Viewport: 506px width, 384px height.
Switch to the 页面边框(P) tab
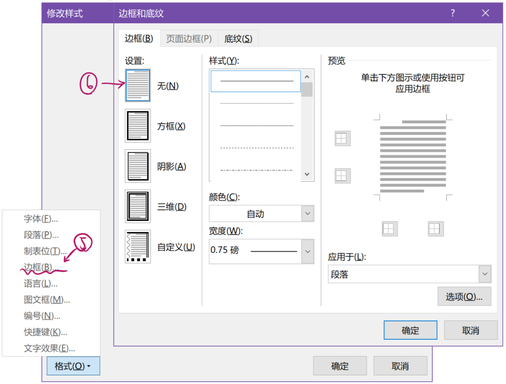click(189, 39)
